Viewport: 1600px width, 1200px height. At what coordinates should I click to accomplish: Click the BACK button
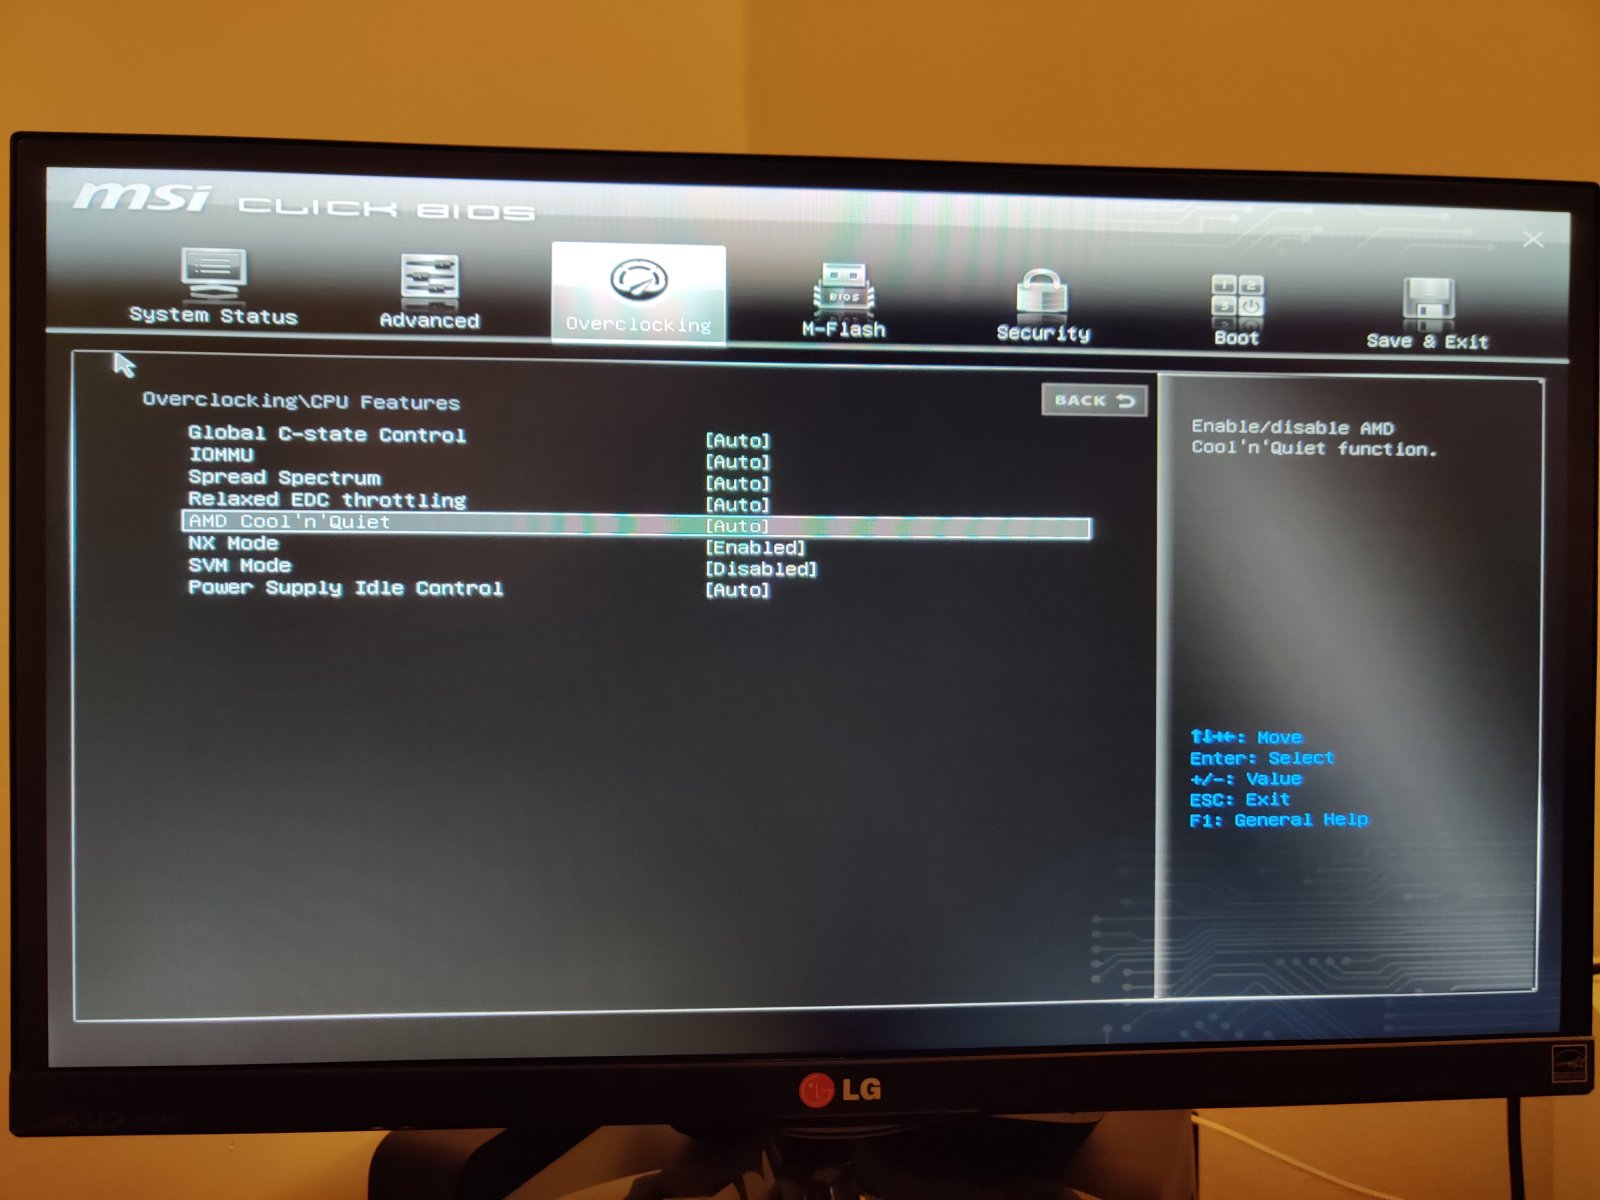tap(1094, 400)
